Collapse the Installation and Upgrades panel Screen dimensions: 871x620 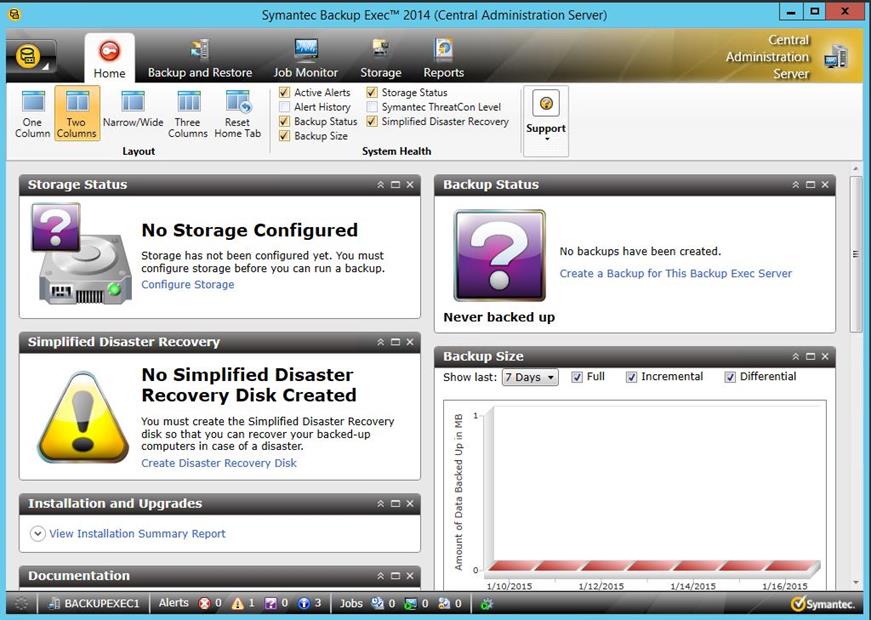(x=381, y=504)
